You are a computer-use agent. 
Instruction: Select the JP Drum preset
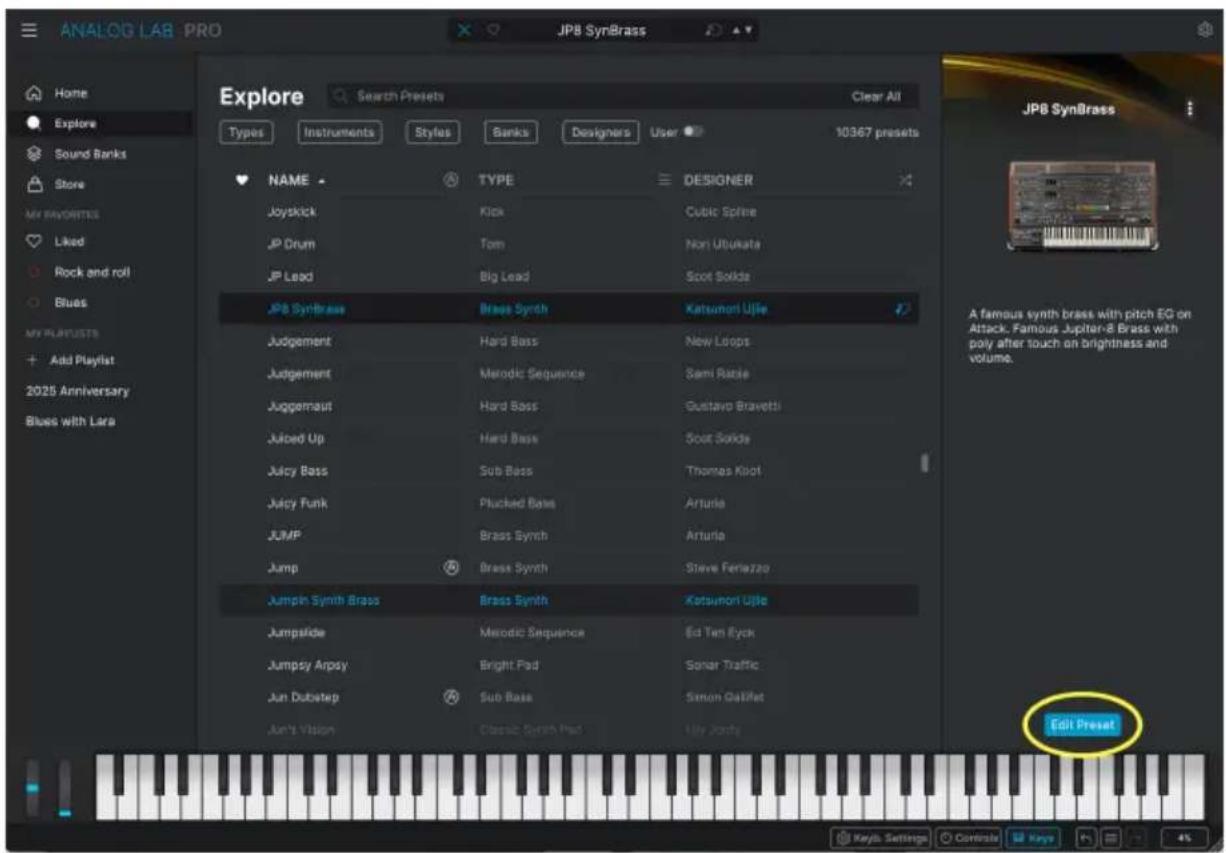click(568, 244)
